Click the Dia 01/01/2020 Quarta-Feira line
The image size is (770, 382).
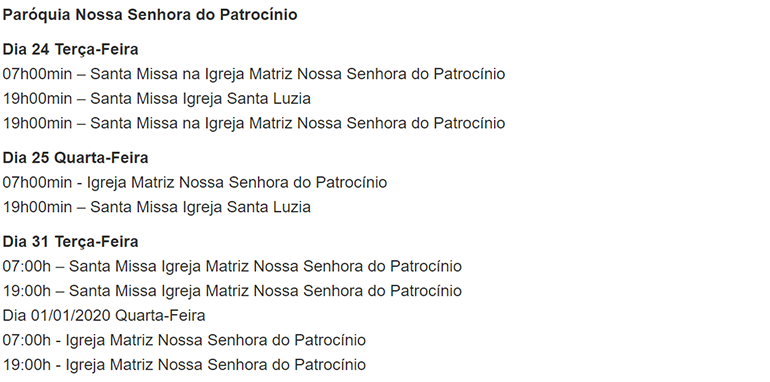104,316
